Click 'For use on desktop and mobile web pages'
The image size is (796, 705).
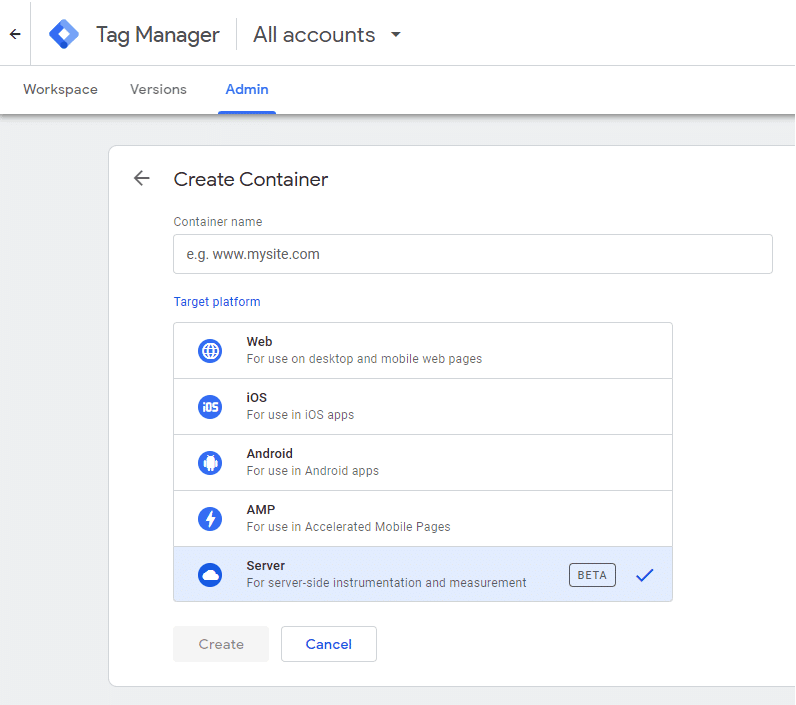364,359
